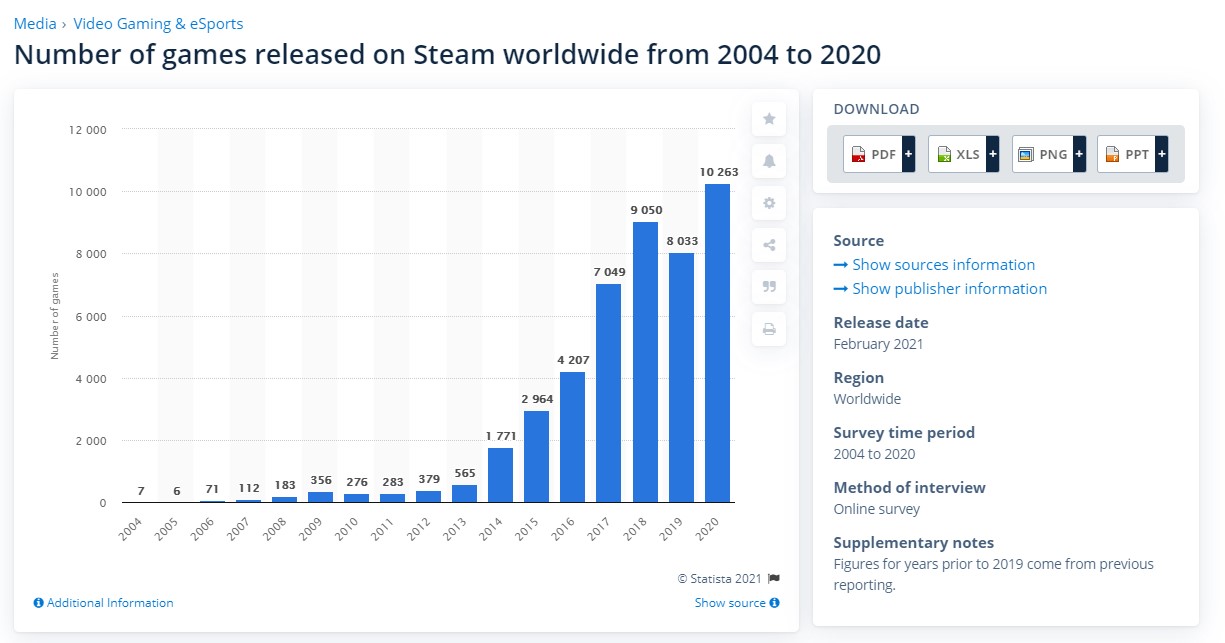Click the 2017 bar labeled 7 049
Image resolution: width=1225 pixels, height=643 pixels.
click(x=609, y=393)
